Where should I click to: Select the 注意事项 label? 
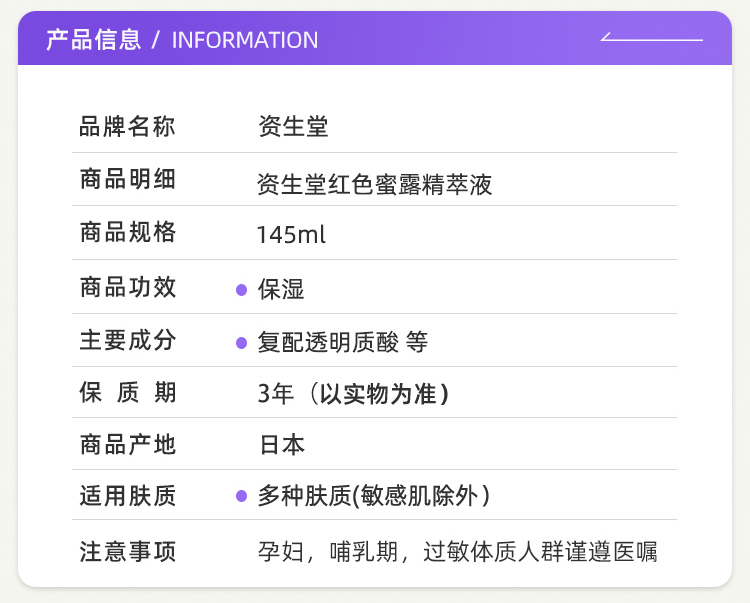click(x=127, y=551)
